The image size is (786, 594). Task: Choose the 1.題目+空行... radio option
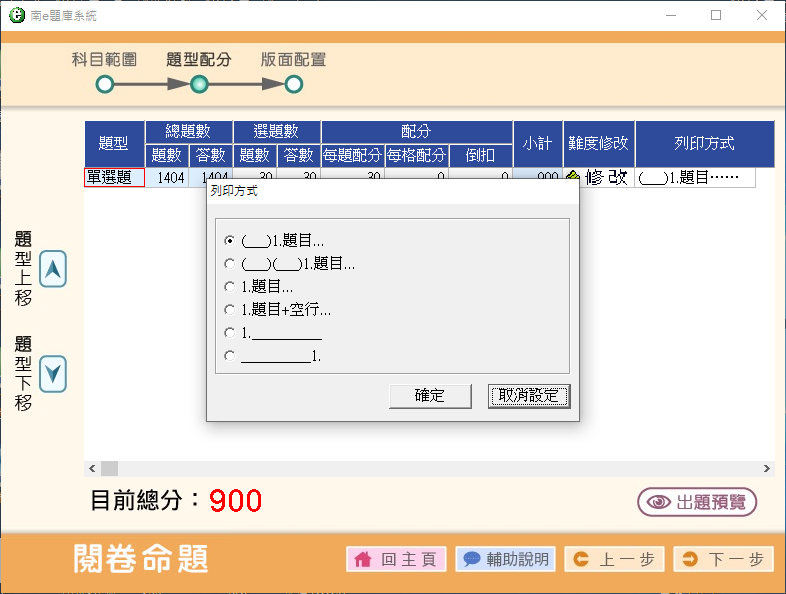coord(231,310)
